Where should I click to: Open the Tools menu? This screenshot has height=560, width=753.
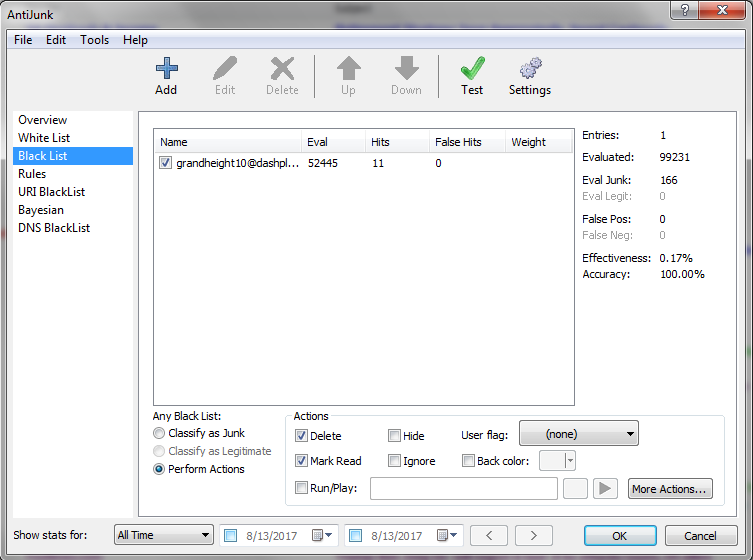[95, 40]
